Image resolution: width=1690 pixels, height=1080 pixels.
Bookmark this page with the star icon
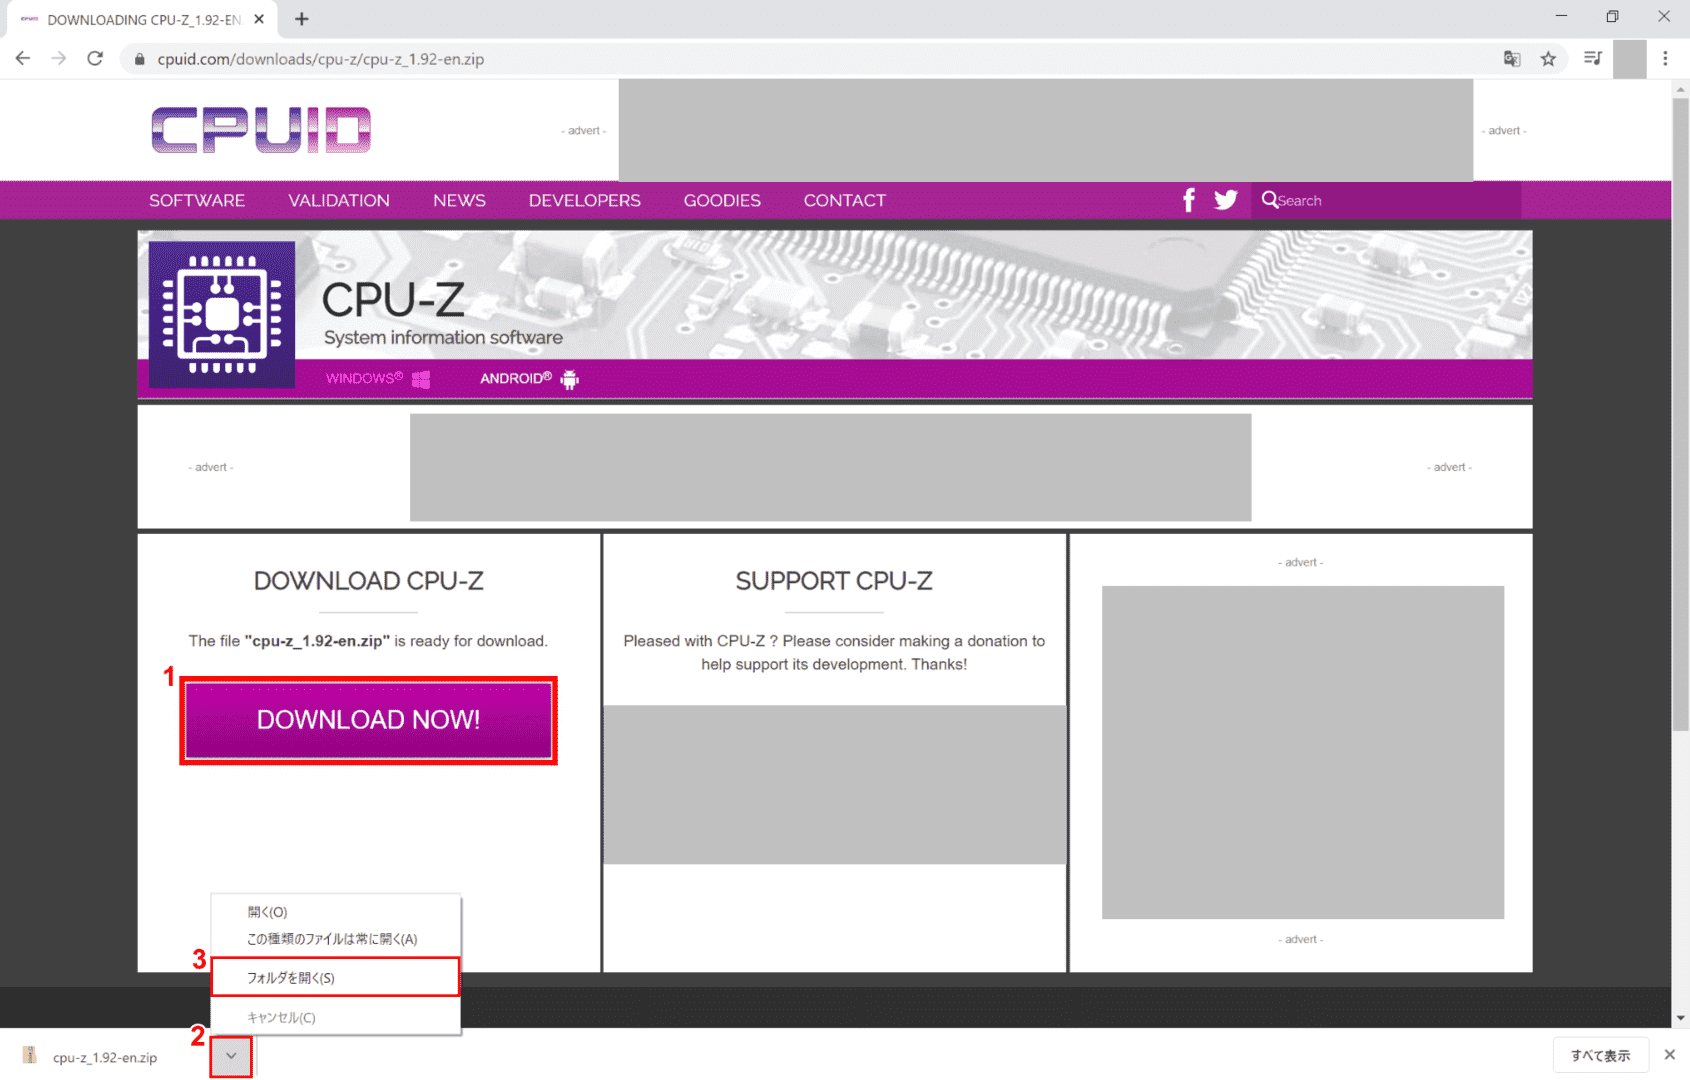[x=1548, y=59]
